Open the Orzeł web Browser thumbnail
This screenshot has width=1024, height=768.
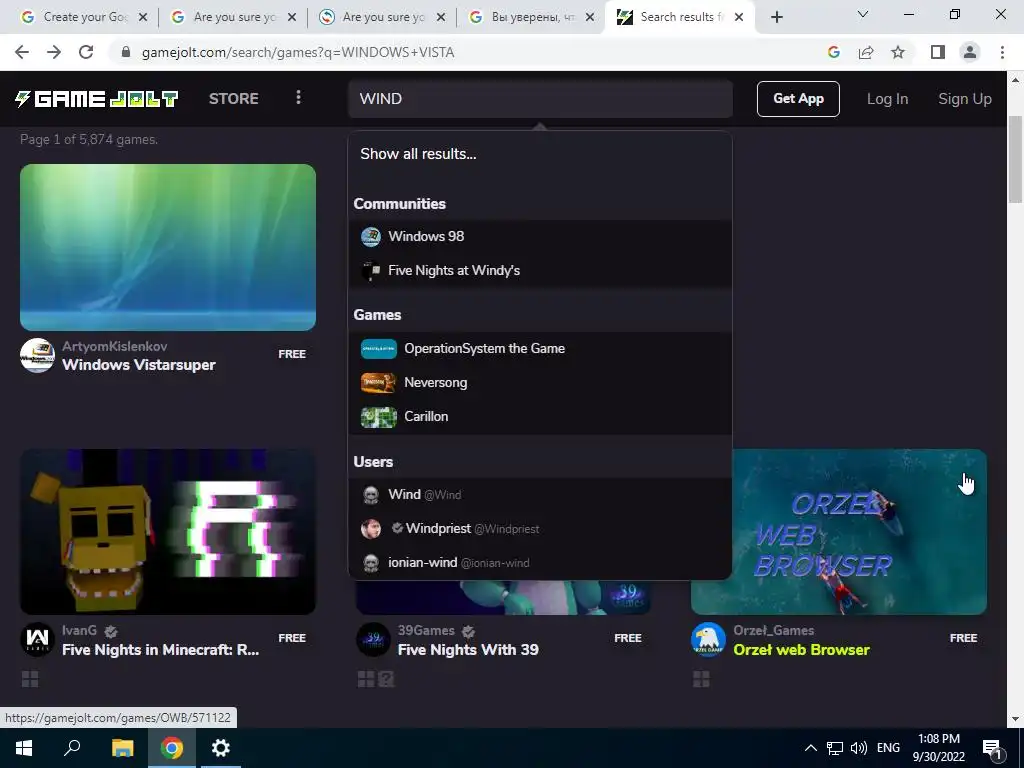[858, 532]
